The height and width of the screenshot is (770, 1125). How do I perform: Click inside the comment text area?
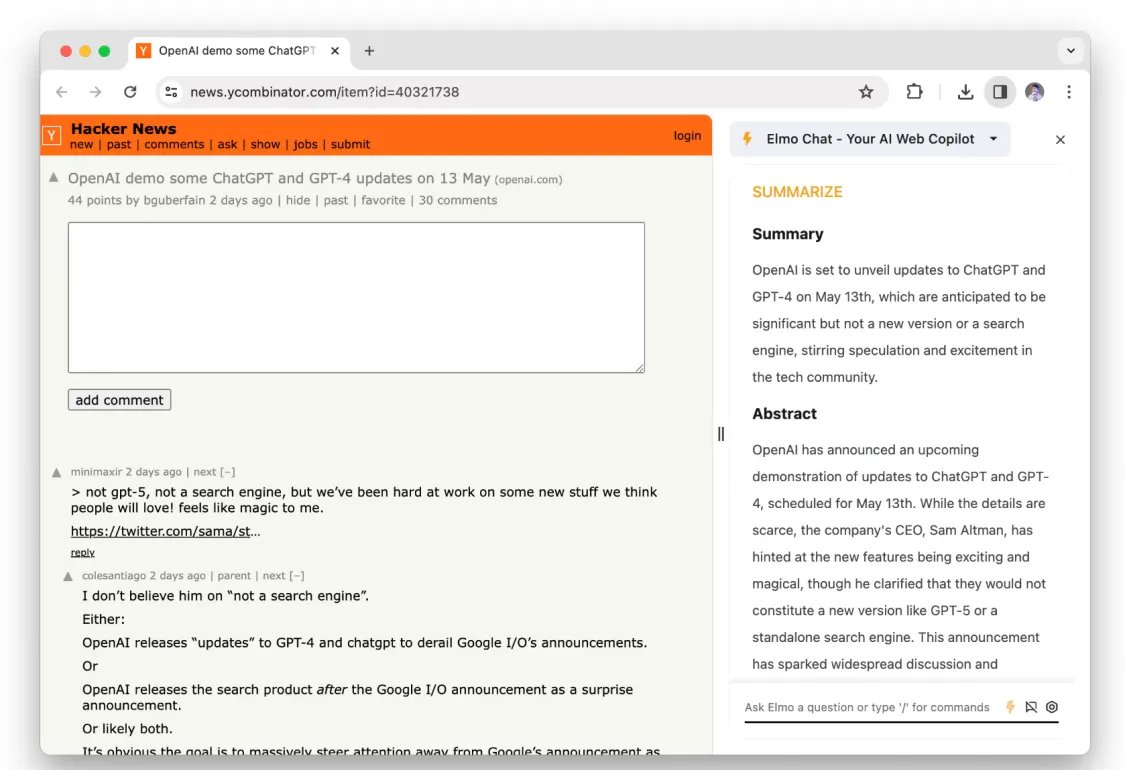pyautogui.click(x=356, y=297)
